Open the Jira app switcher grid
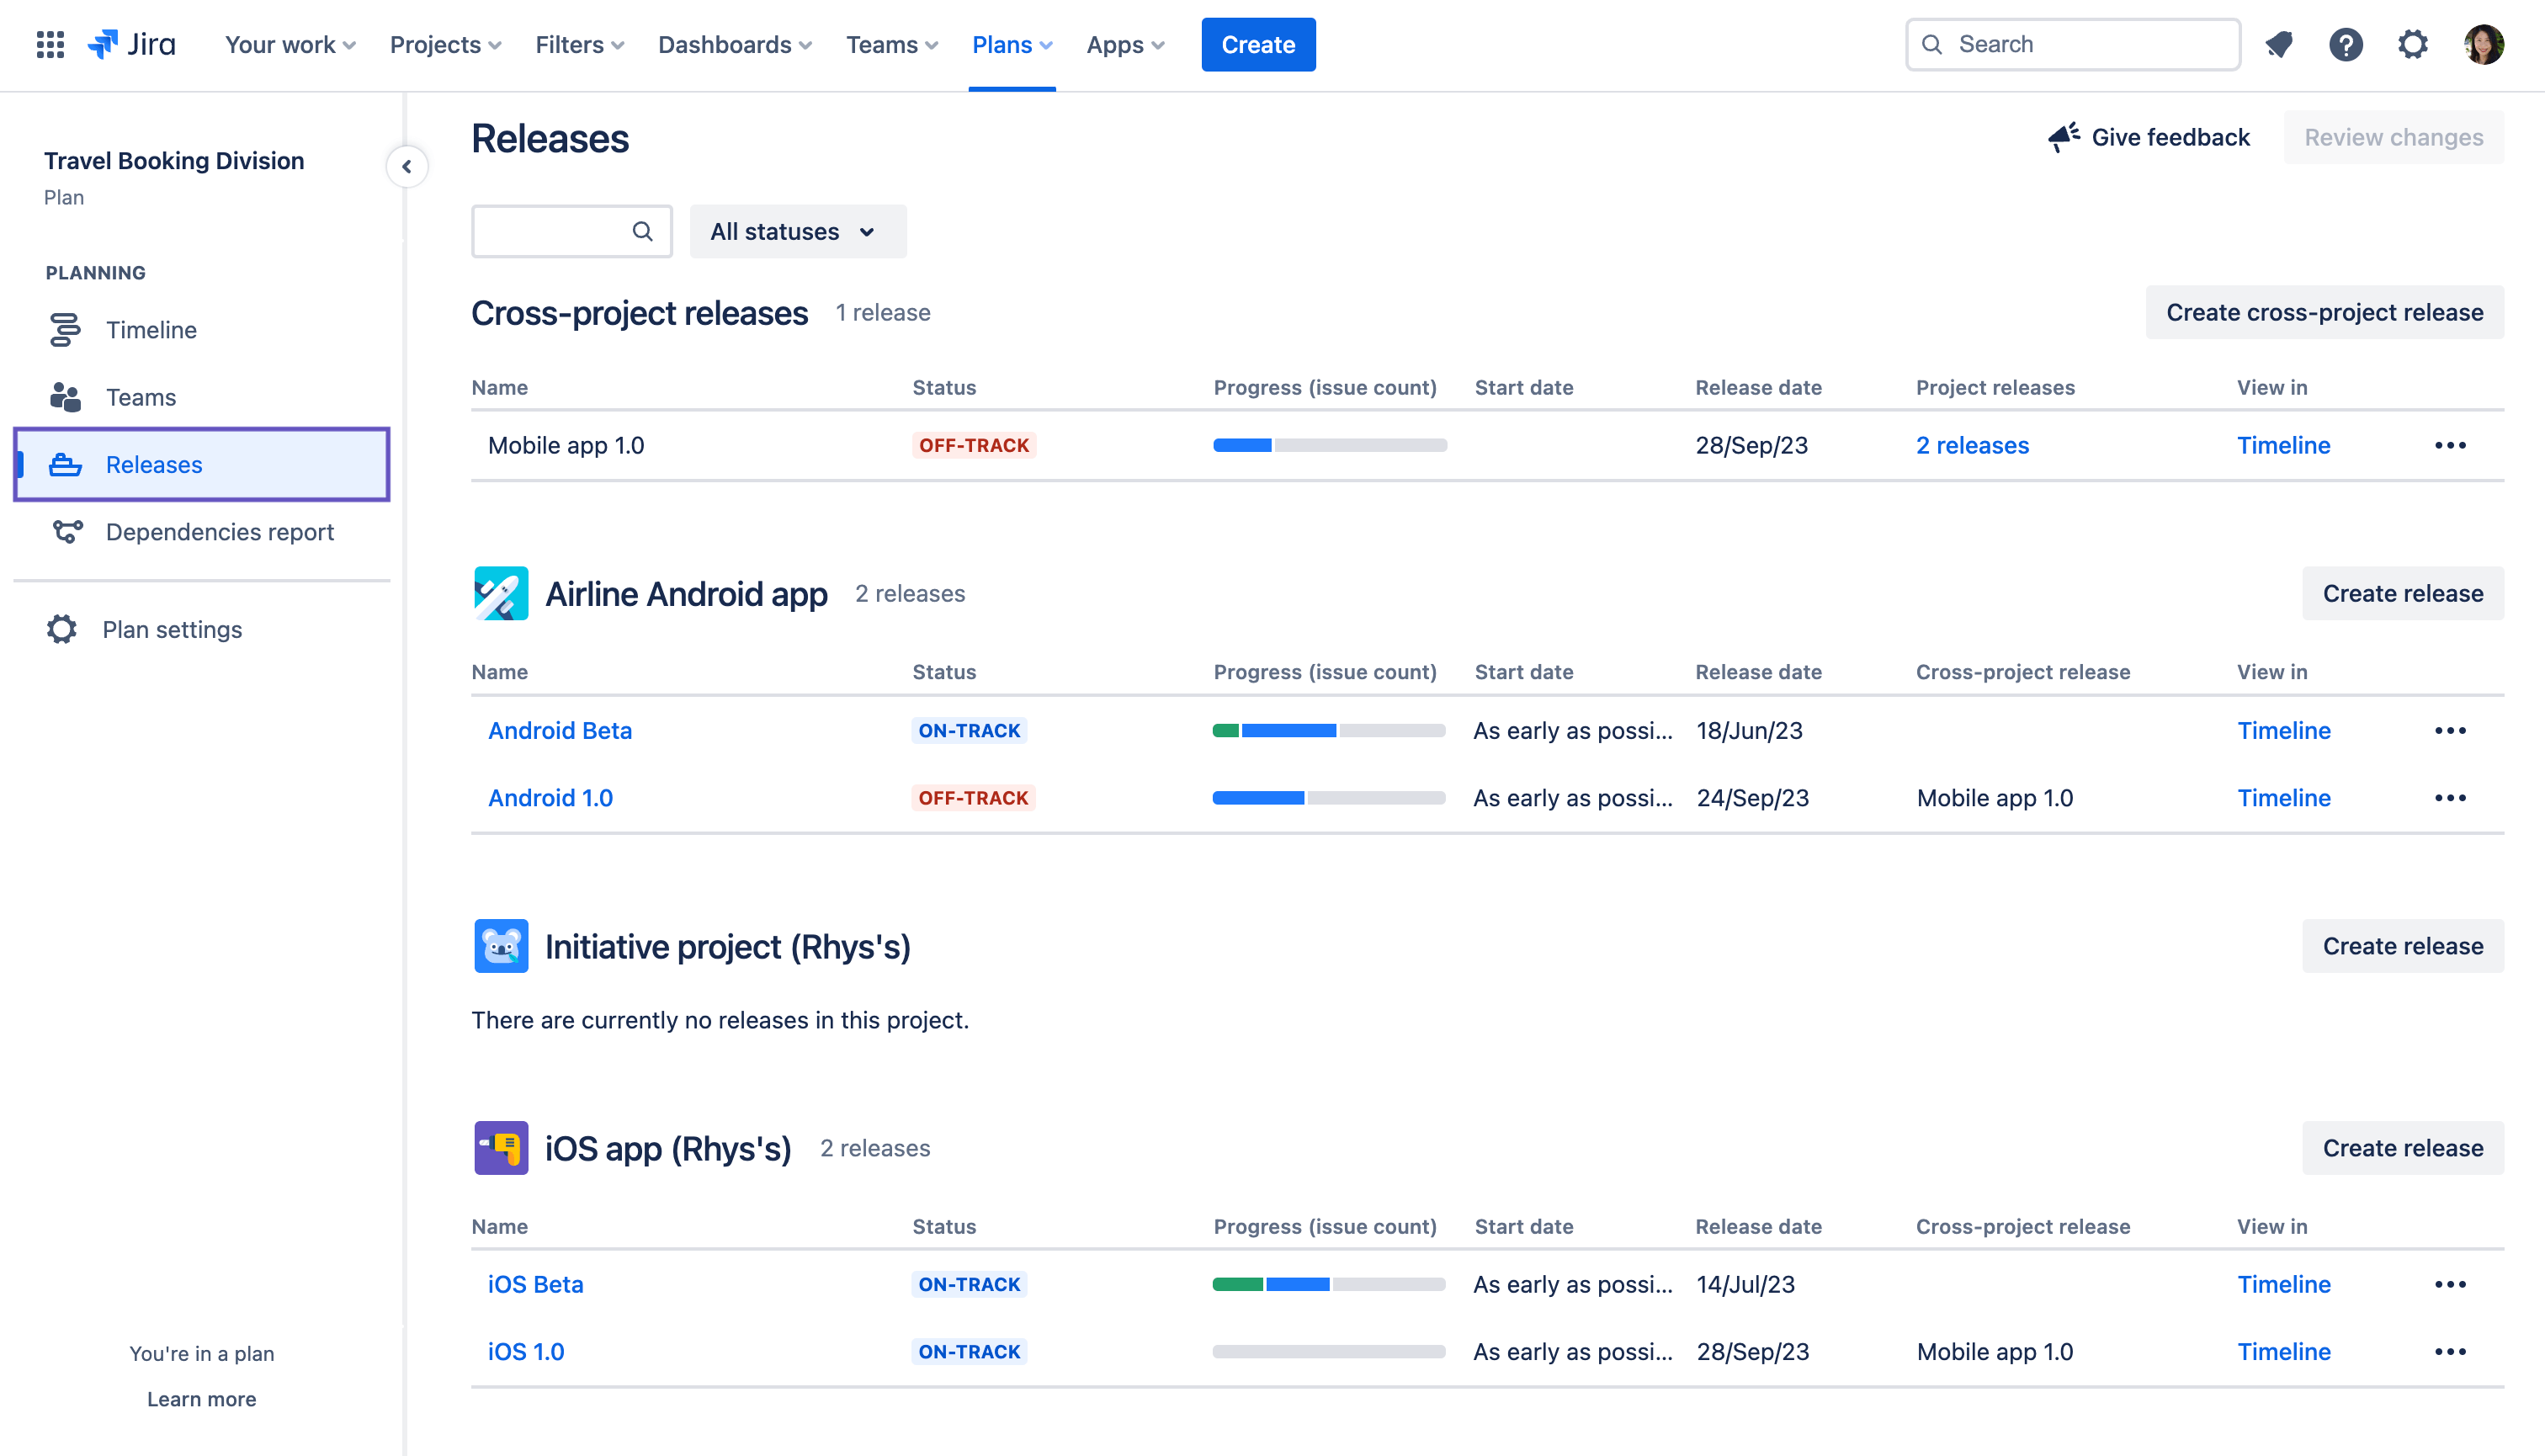Viewport: 2545px width, 1456px height. (49, 44)
